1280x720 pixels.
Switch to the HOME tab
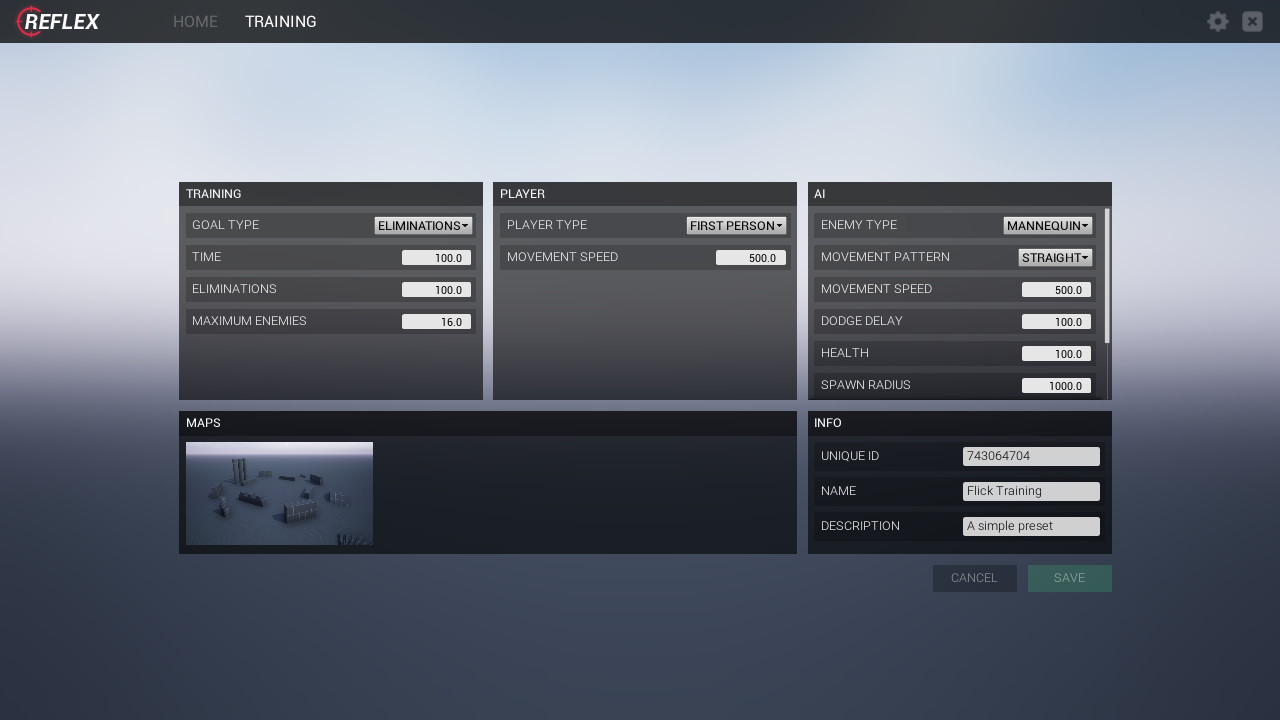(x=195, y=21)
